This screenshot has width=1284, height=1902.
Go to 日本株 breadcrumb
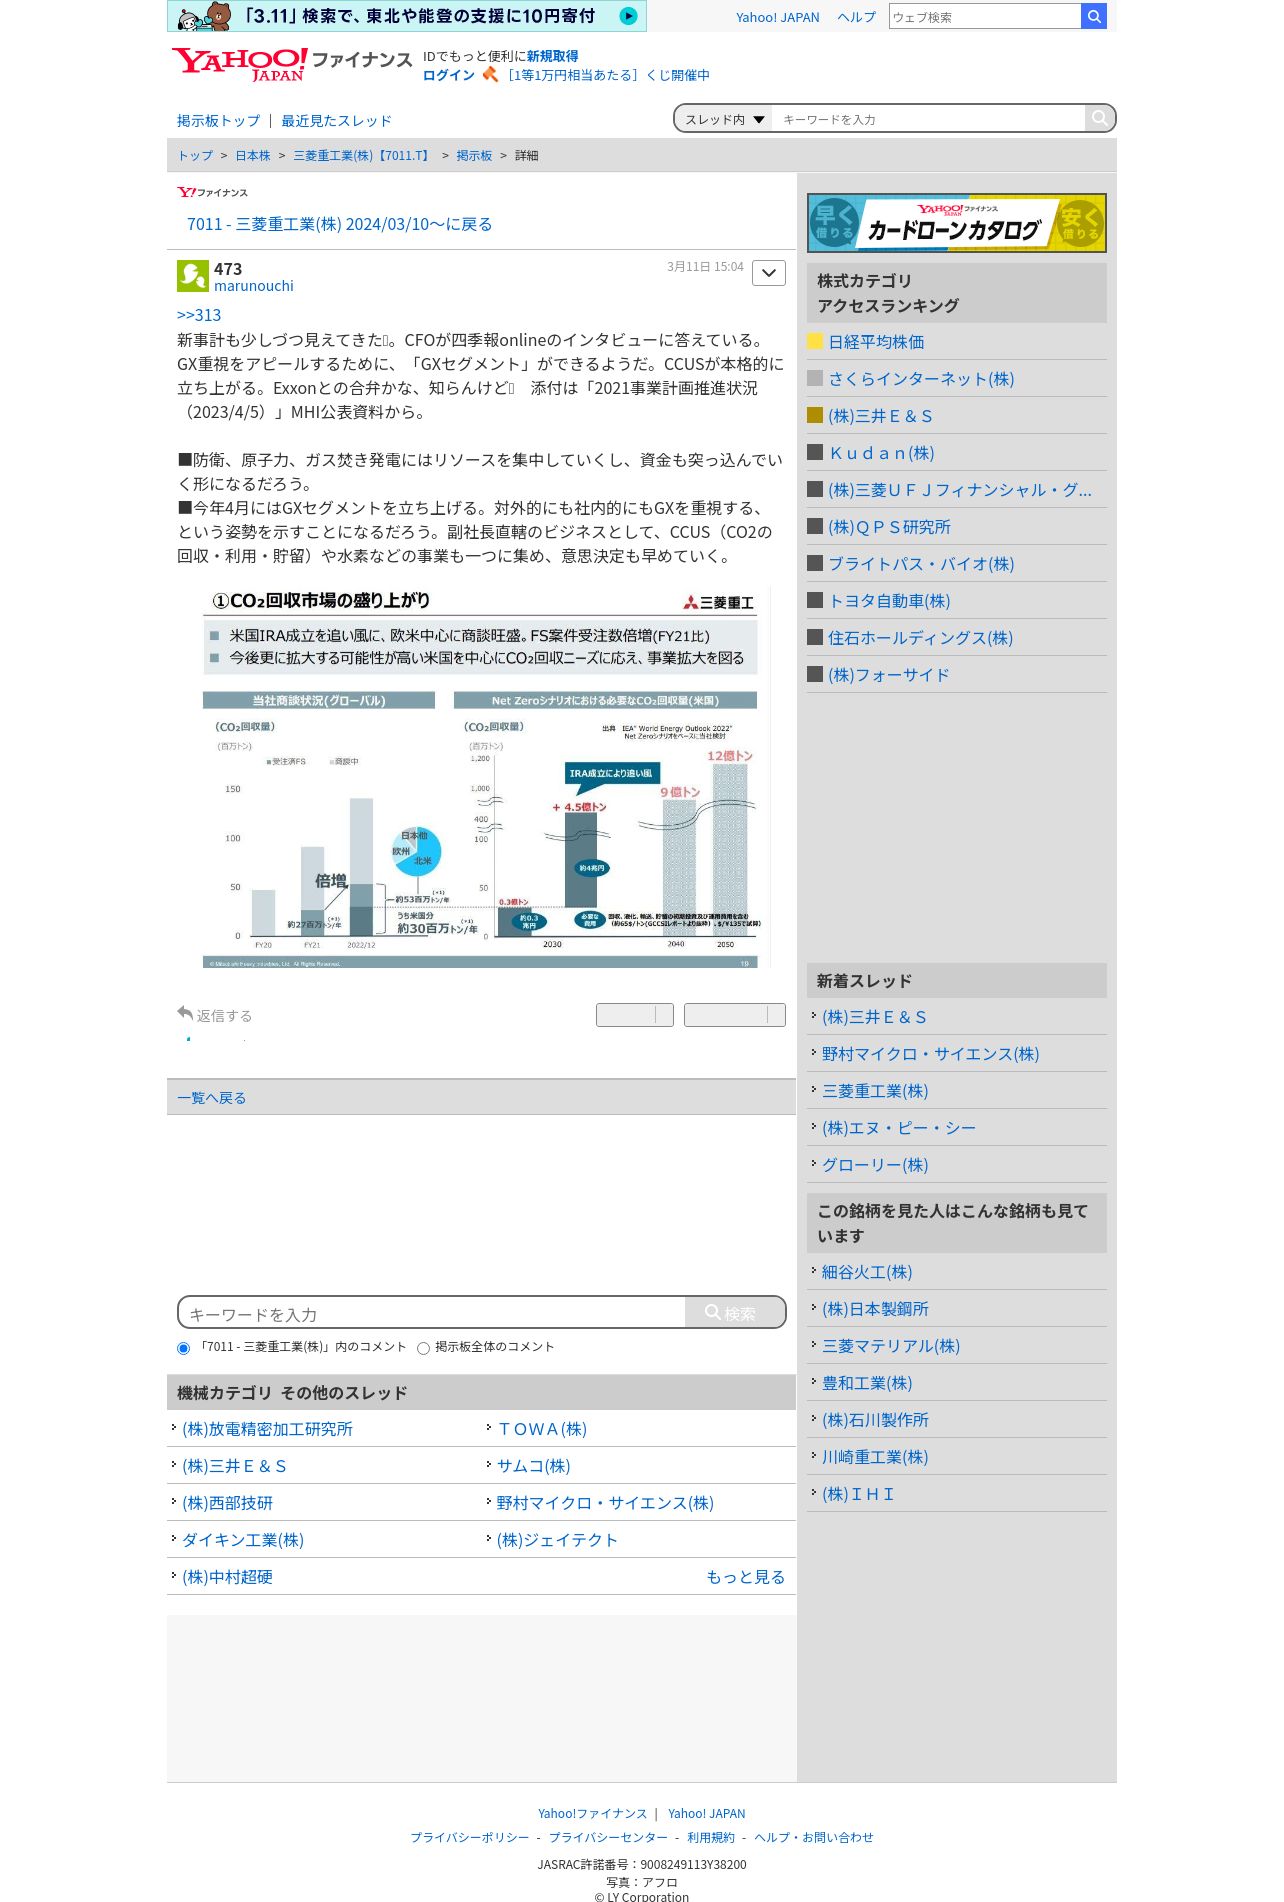(x=253, y=155)
